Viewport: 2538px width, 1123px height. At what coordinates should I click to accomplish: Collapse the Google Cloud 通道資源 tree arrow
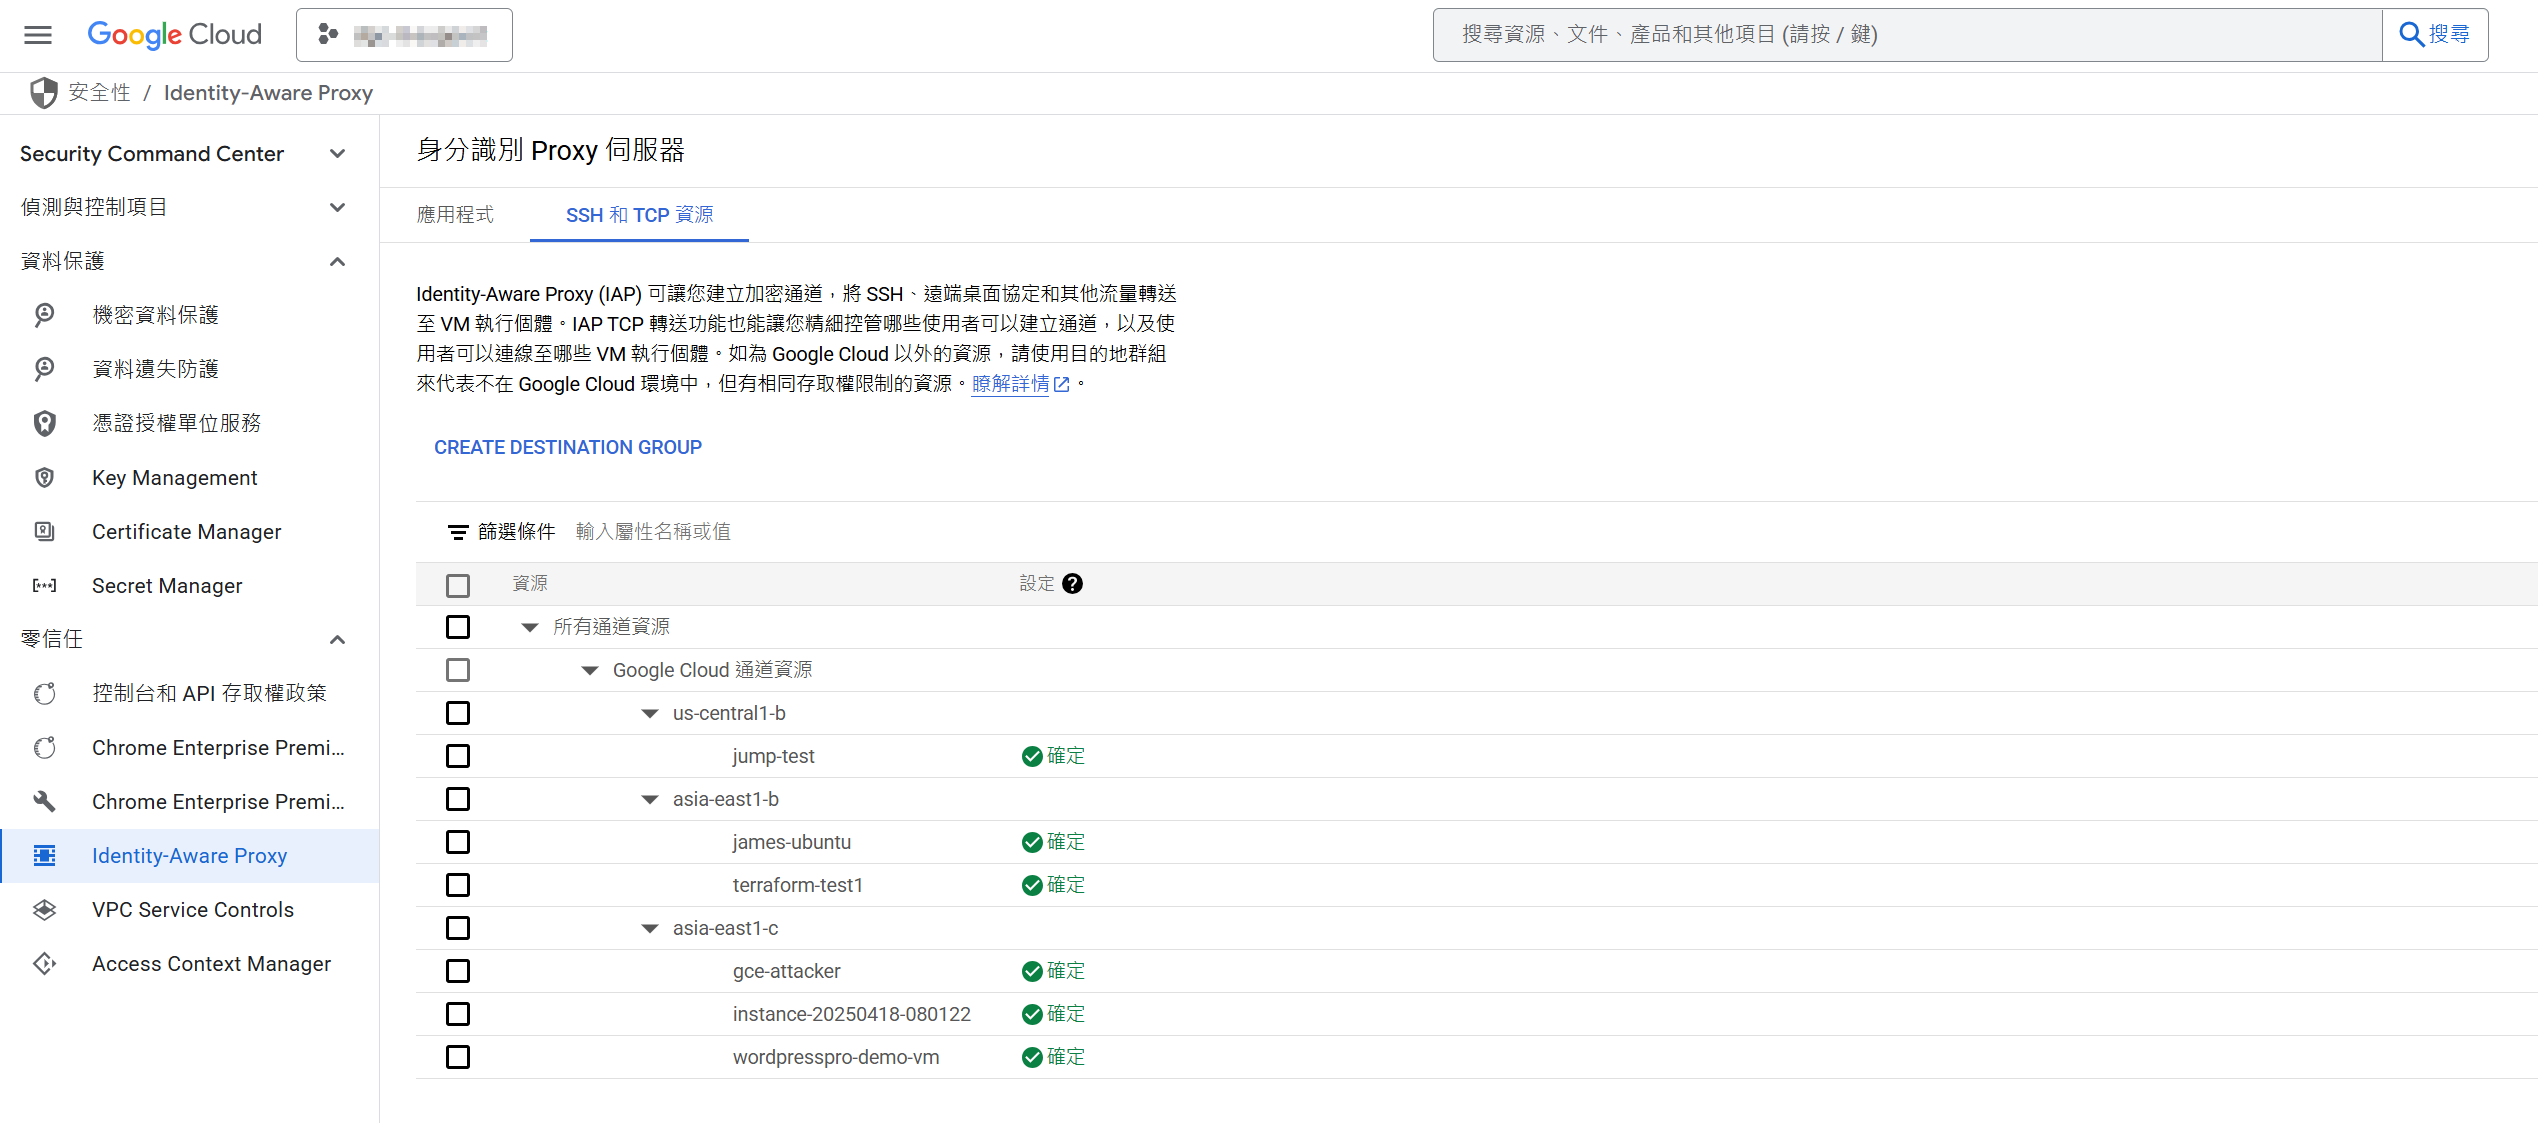tap(590, 670)
